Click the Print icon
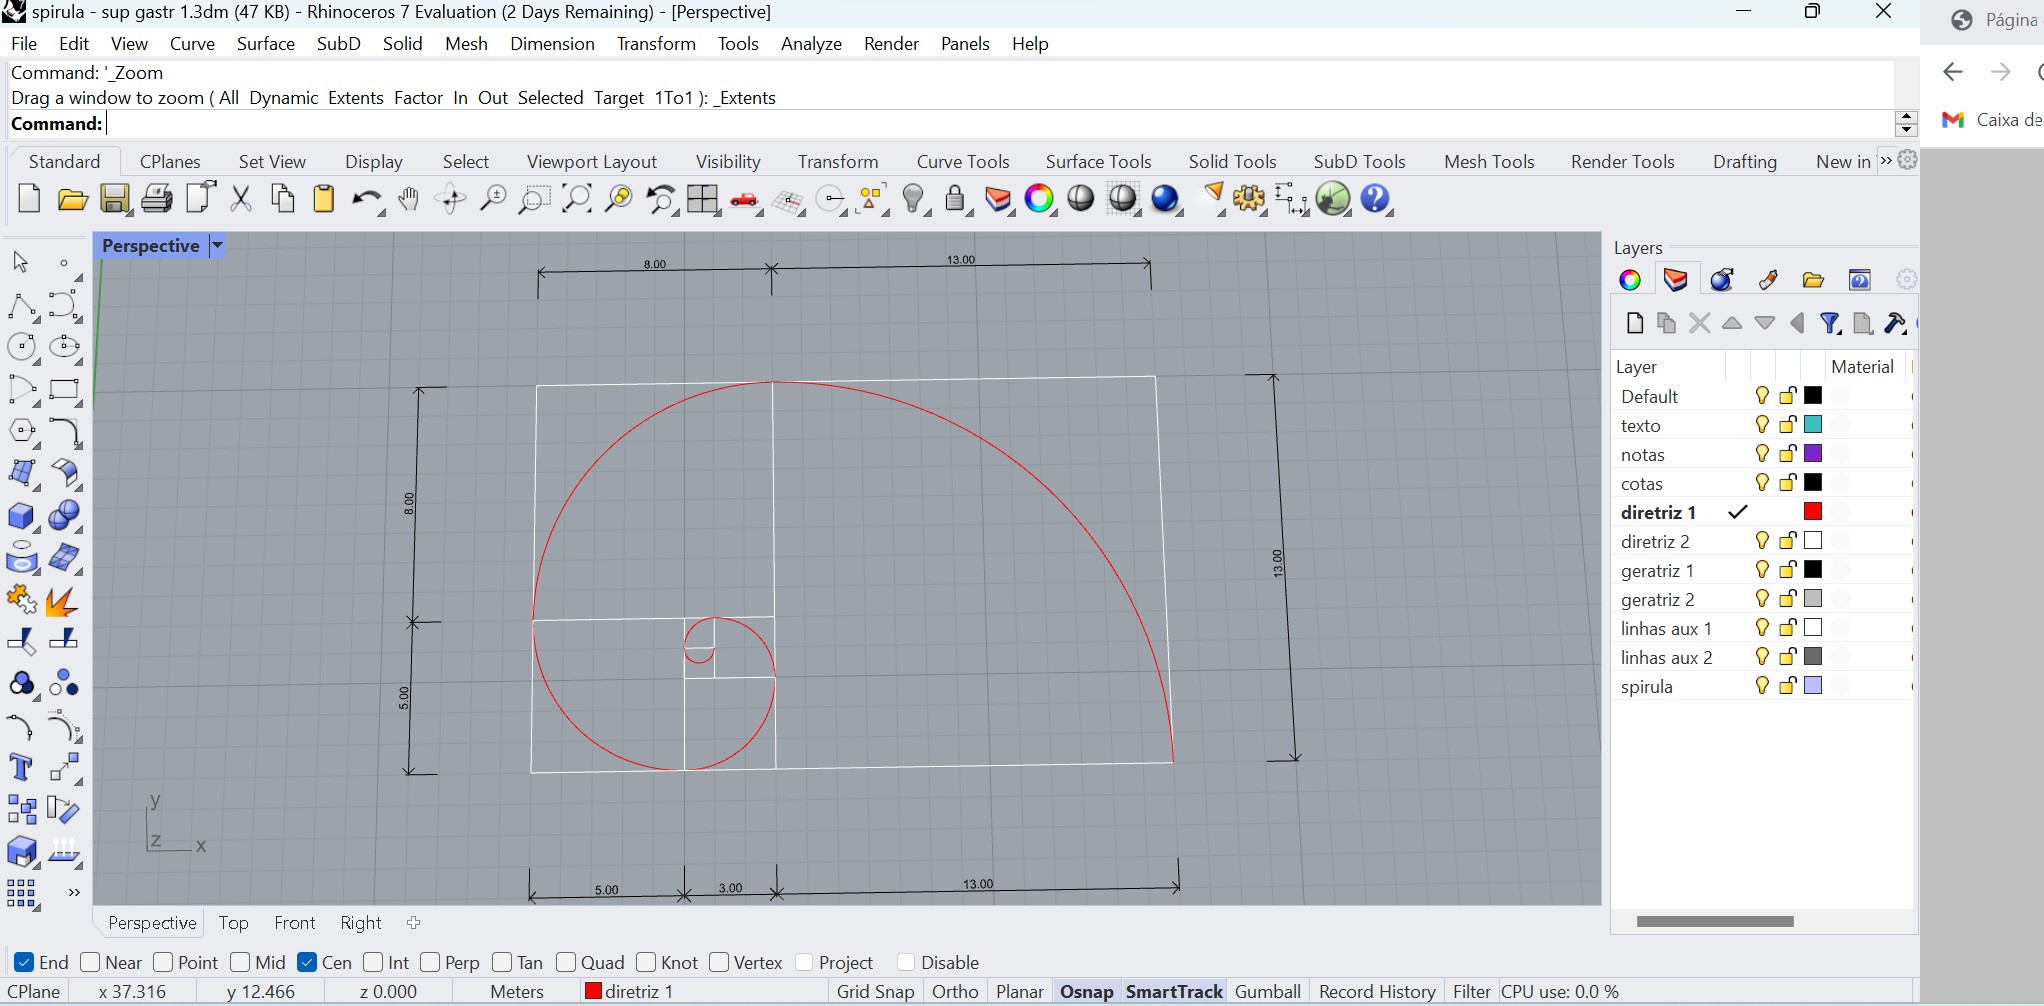The height and width of the screenshot is (1006, 2044). (x=156, y=199)
